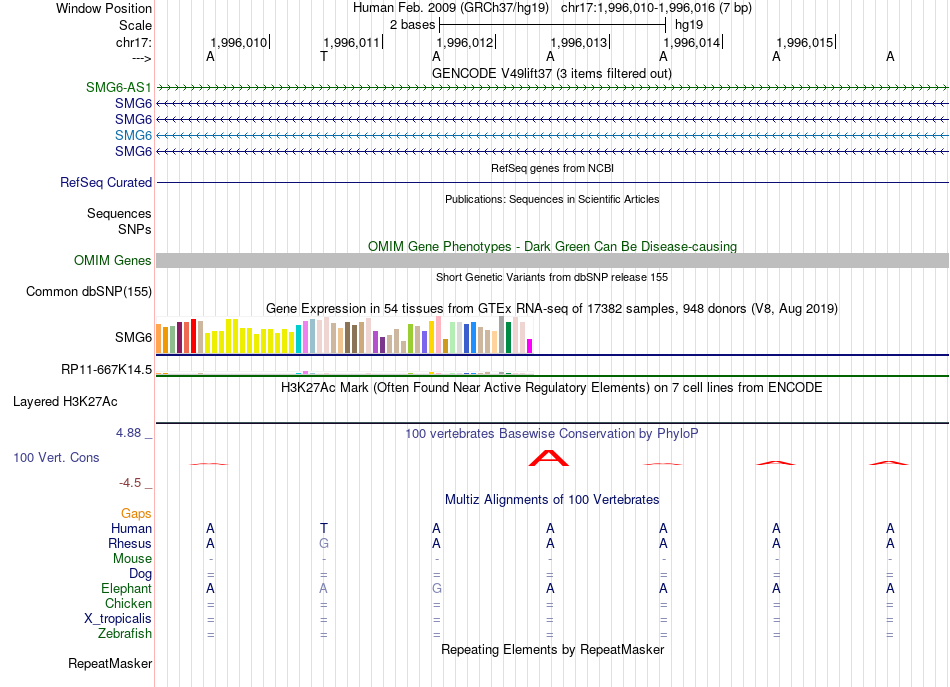
Task: Click Short Genetic Variants from dbSNP title
Action: pos(552,277)
